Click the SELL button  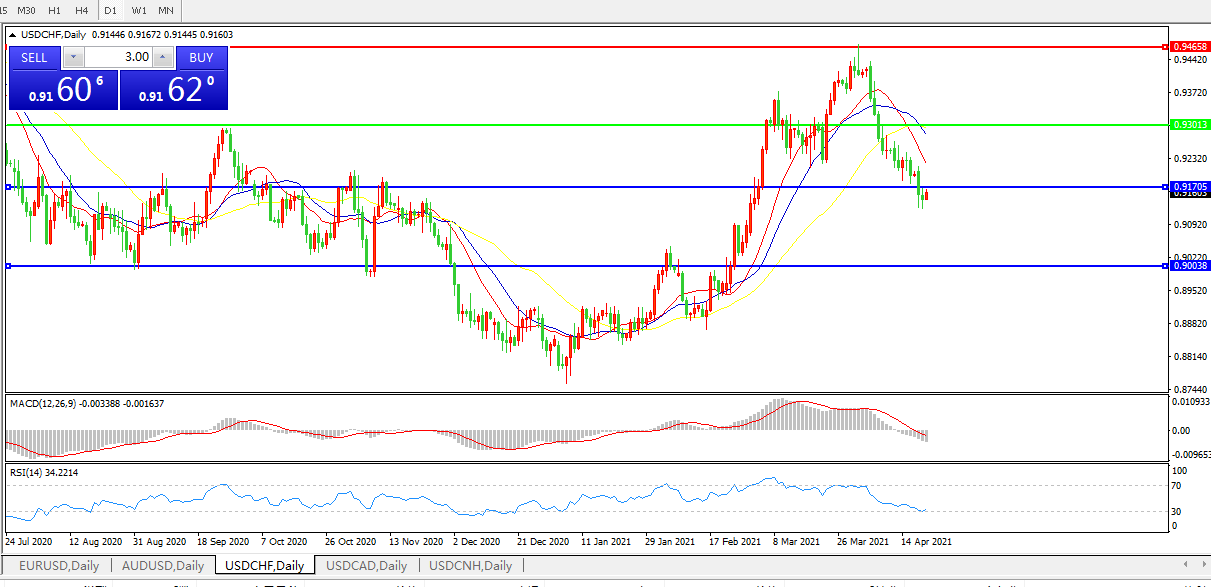[x=34, y=58]
